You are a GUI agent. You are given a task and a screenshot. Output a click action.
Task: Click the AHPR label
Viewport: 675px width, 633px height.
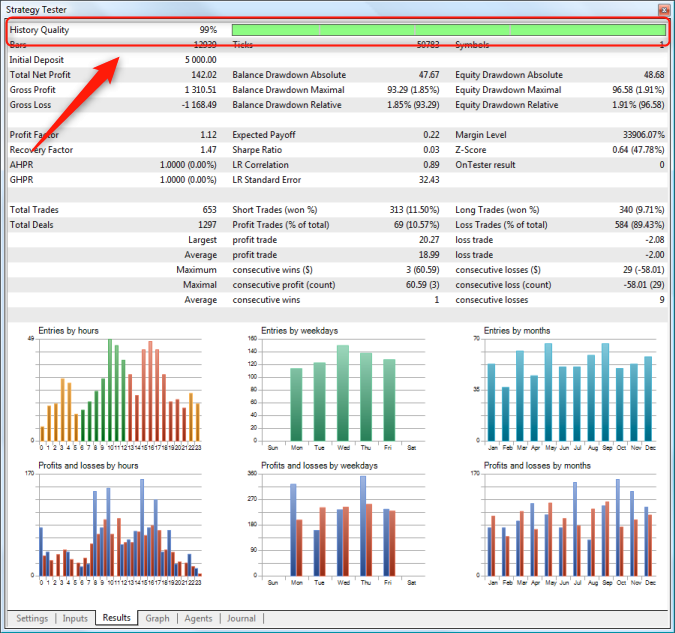22,165
